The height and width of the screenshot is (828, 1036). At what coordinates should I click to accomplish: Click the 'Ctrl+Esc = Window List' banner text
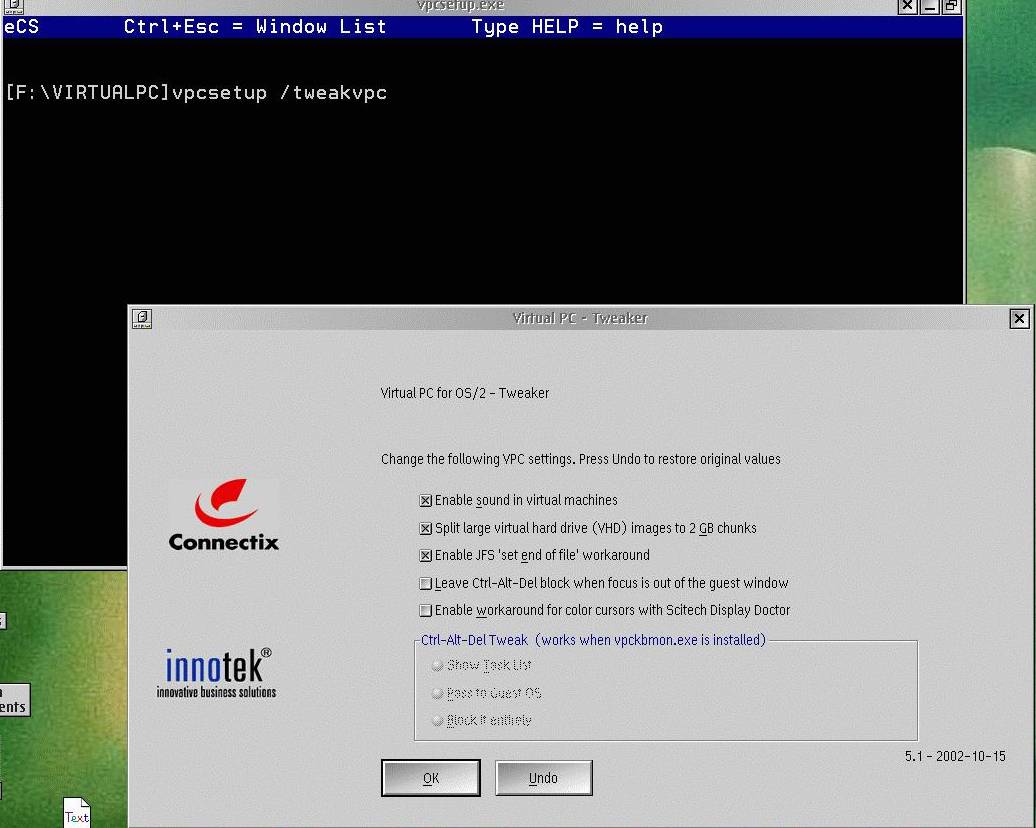(x=255, y=27)
